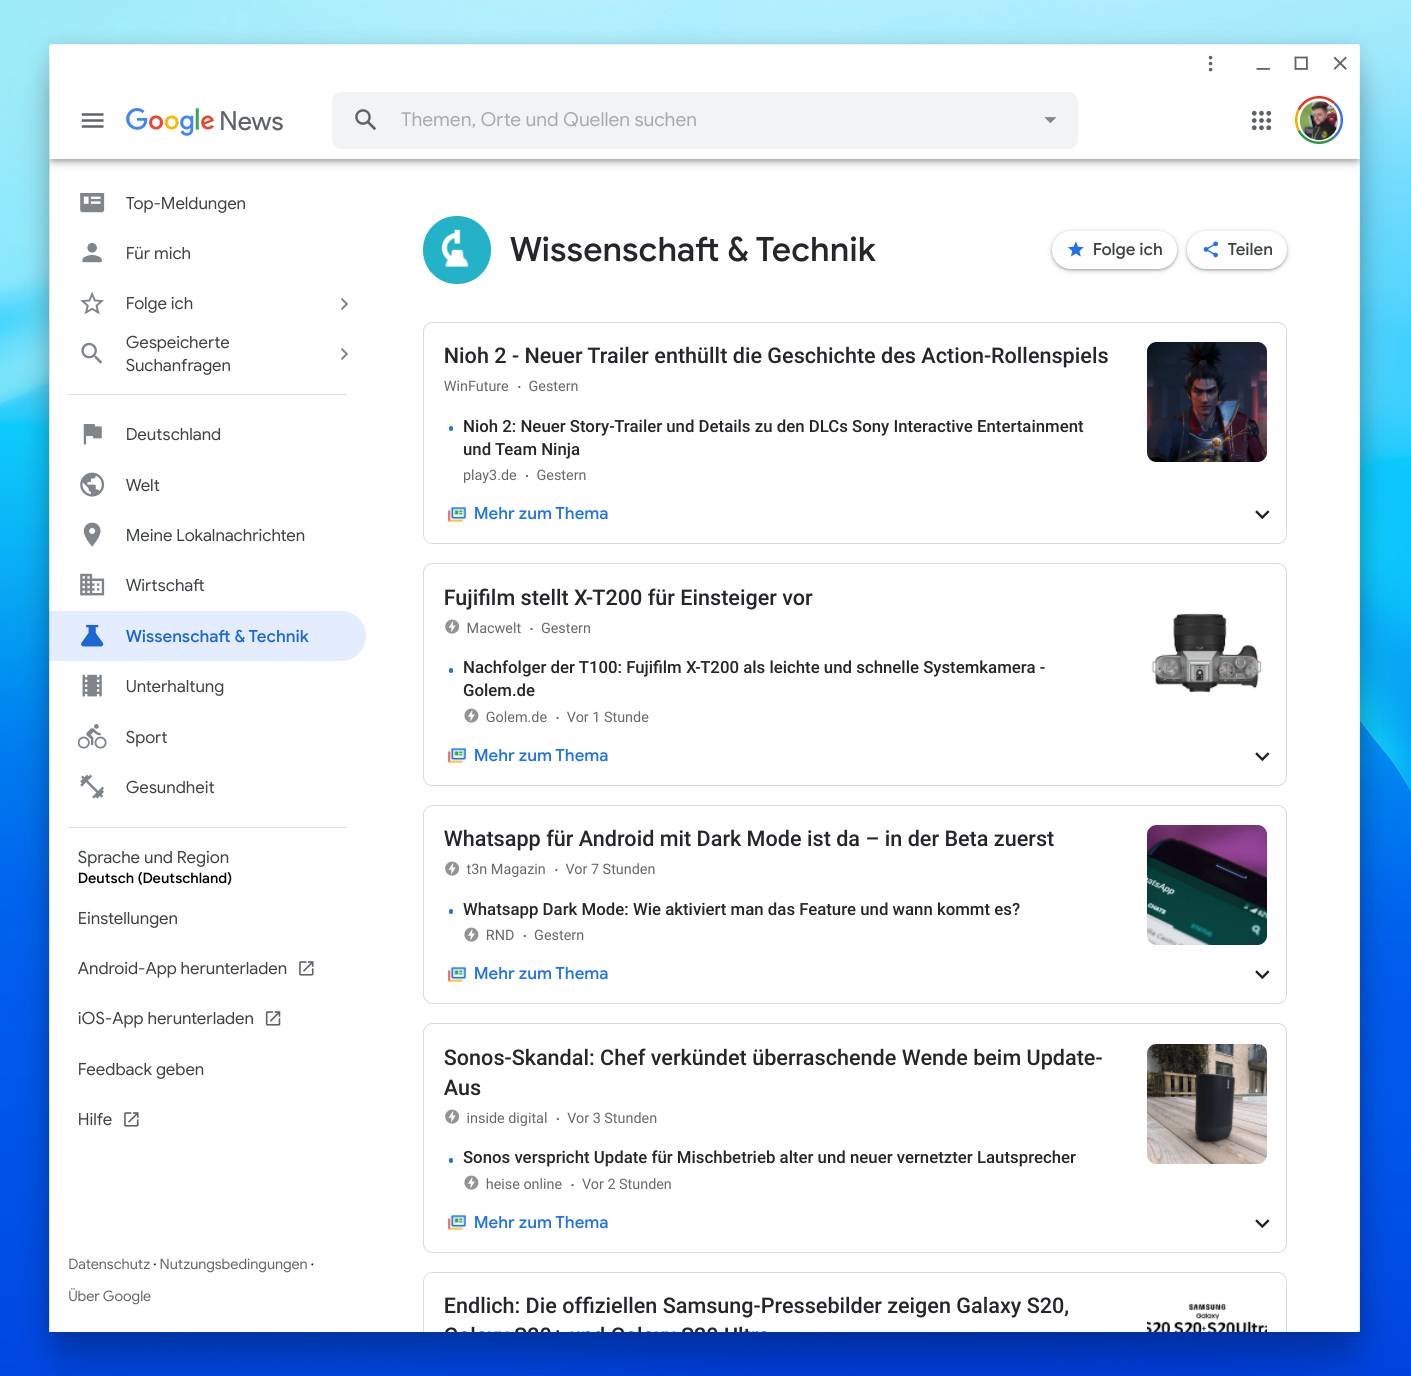1411x1376 pixels.
Task: Click the Wirtschaft building icon
Action: pos(92,585)
